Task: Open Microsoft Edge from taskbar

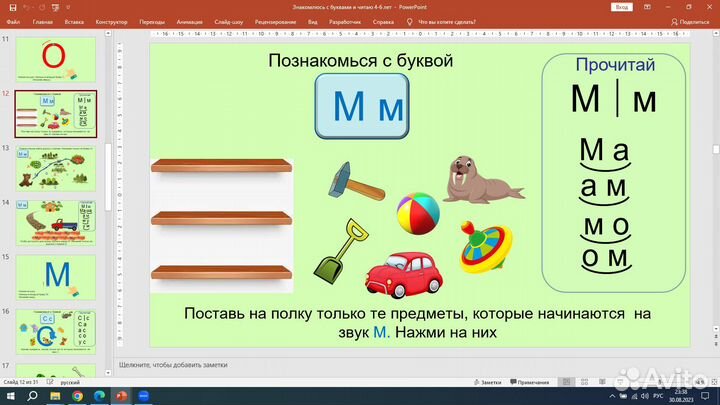Action: pyautogui.click(x=99, y=396)
